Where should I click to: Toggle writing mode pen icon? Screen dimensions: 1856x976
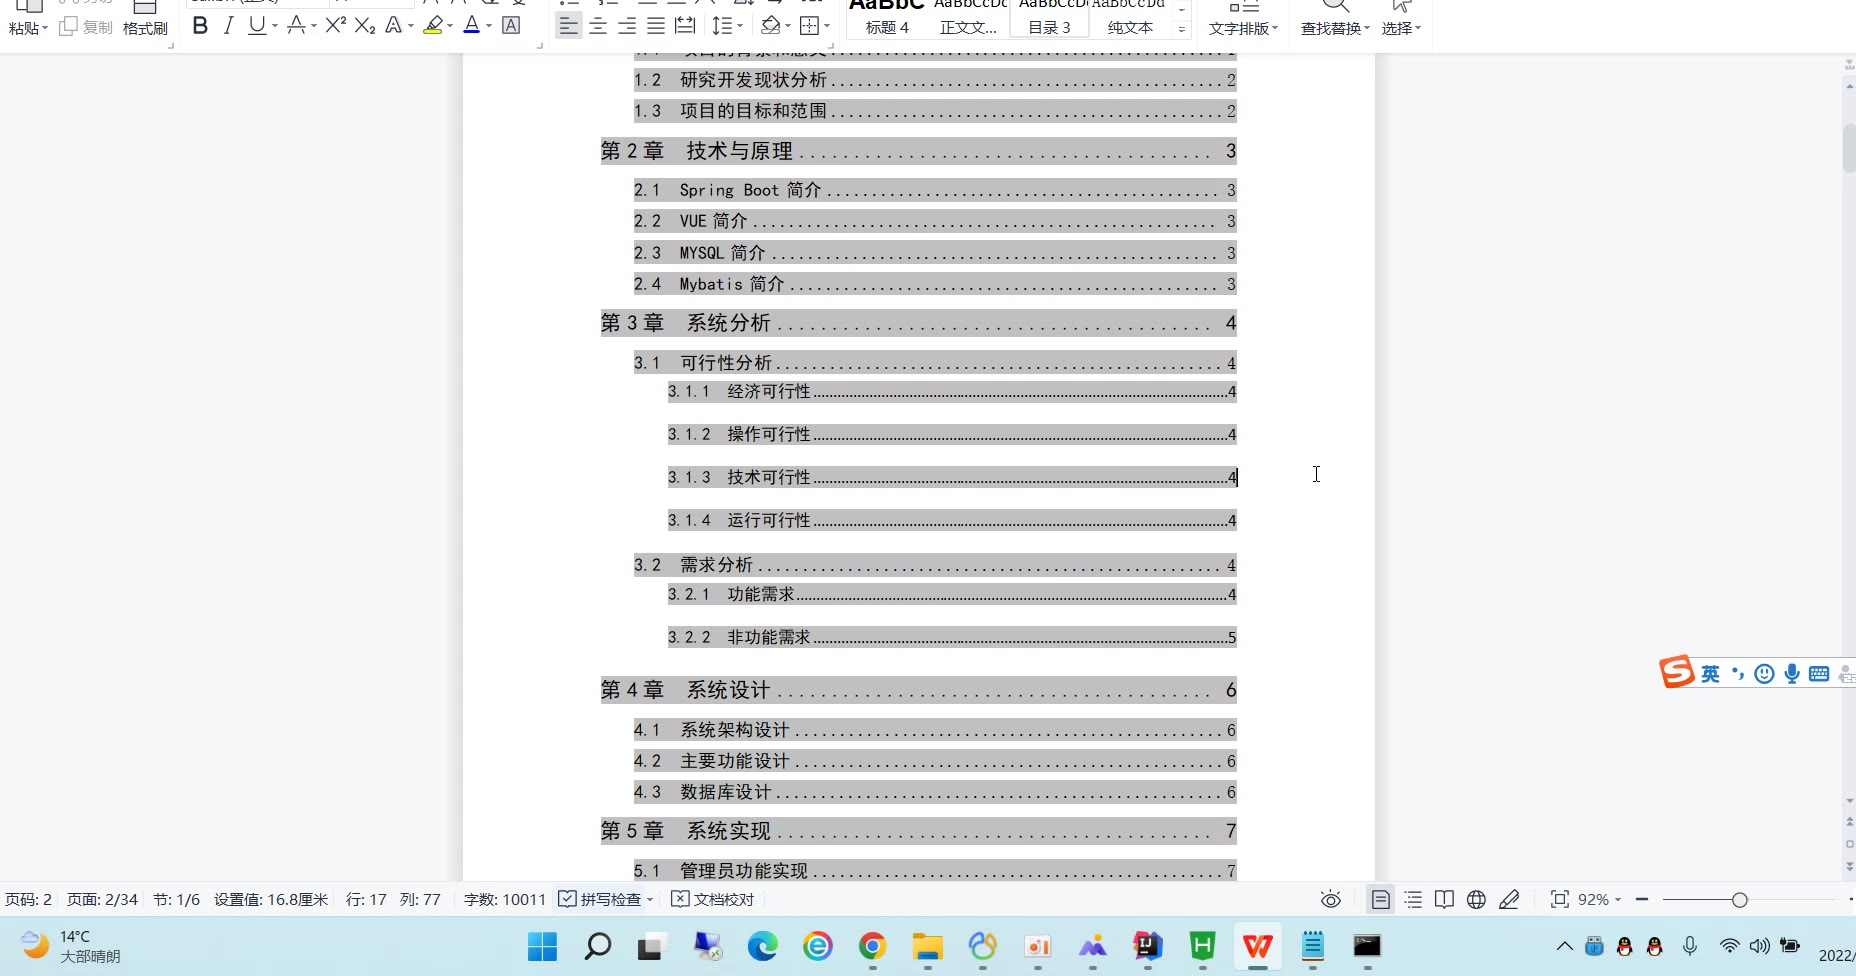(x=1509, y=900)
